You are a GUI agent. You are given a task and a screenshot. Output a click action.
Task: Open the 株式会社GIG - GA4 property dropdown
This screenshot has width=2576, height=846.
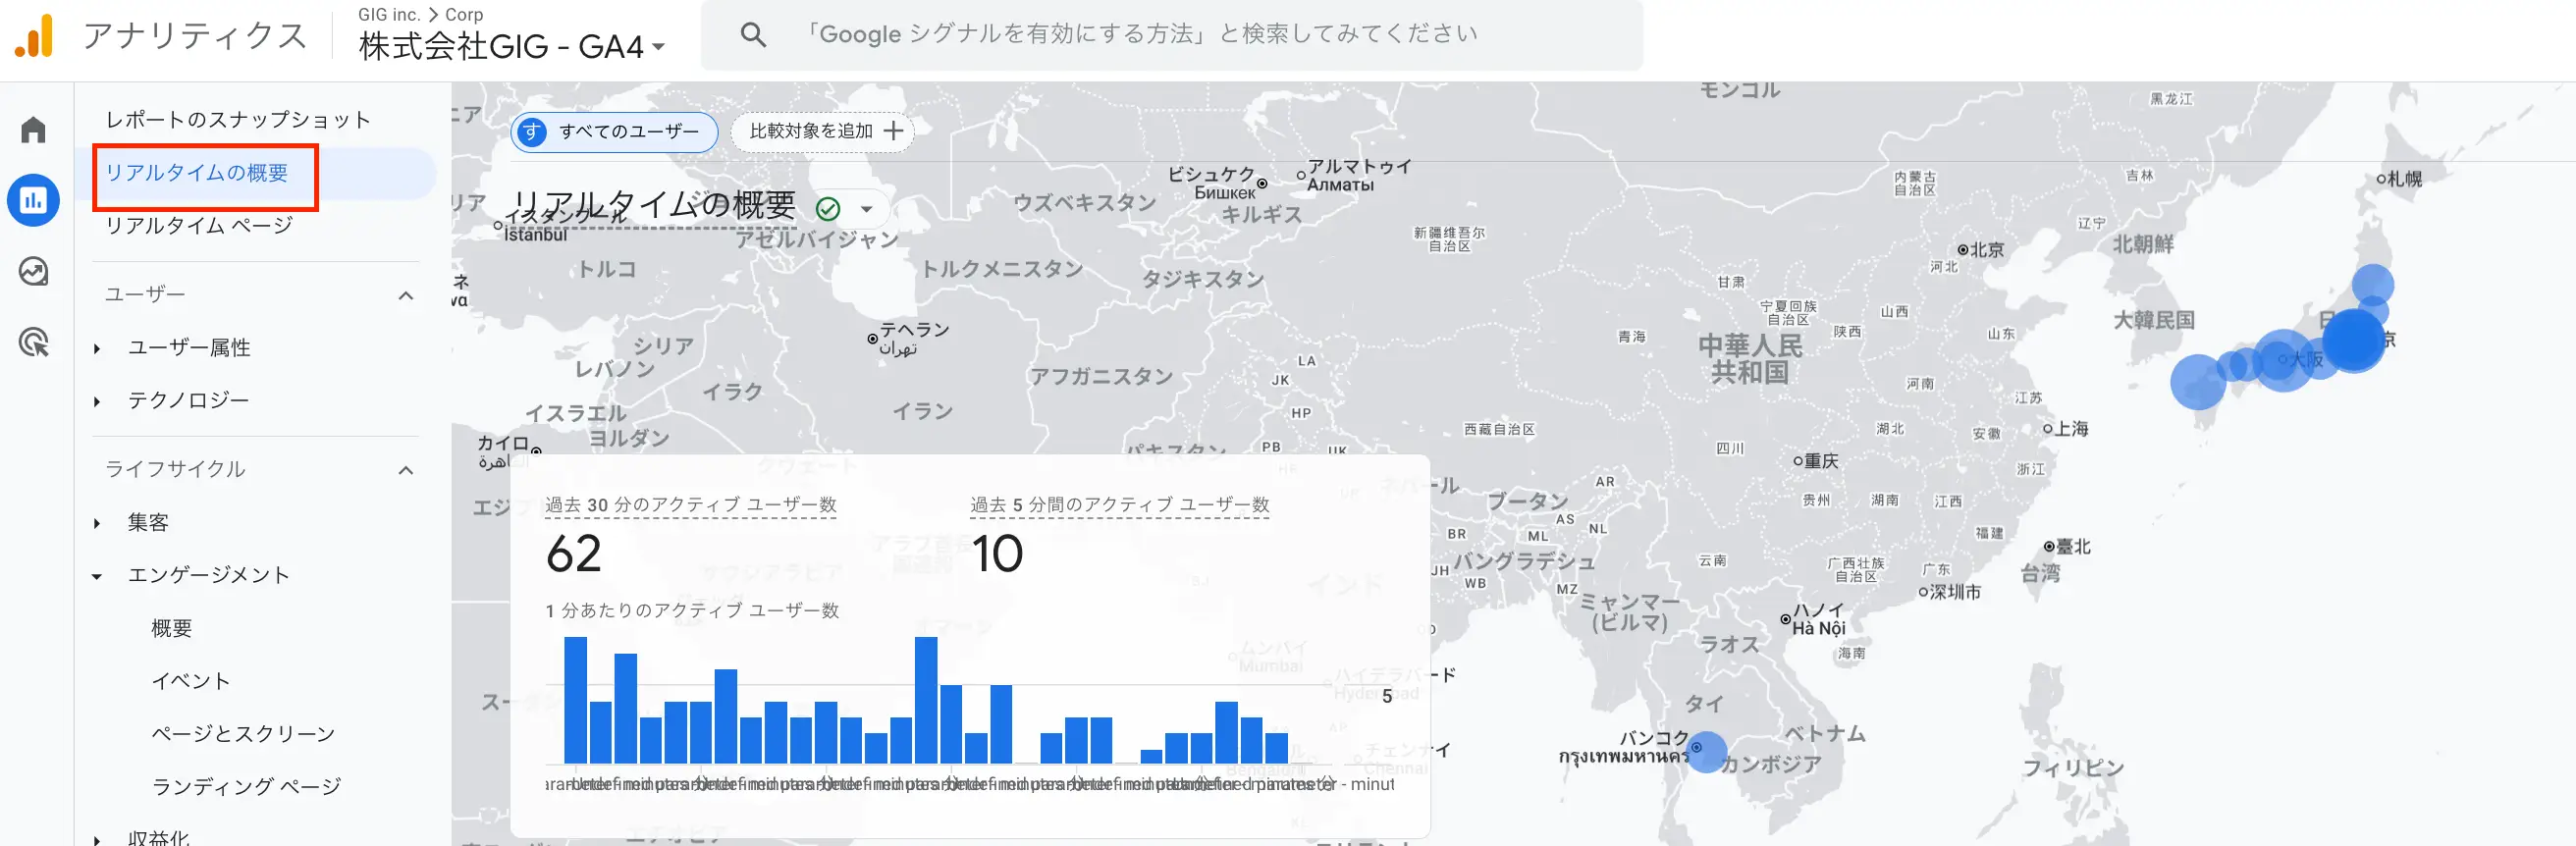(x=511, y=46)
